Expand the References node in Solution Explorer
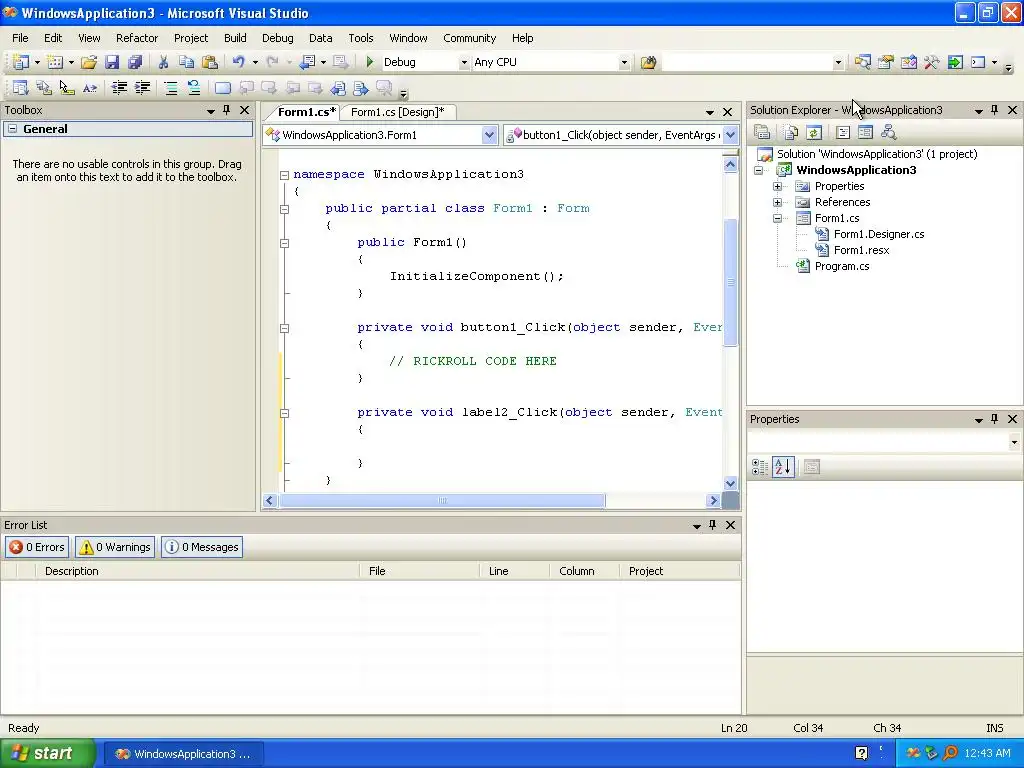The image size is (1024, 768). tap(777, 202)
